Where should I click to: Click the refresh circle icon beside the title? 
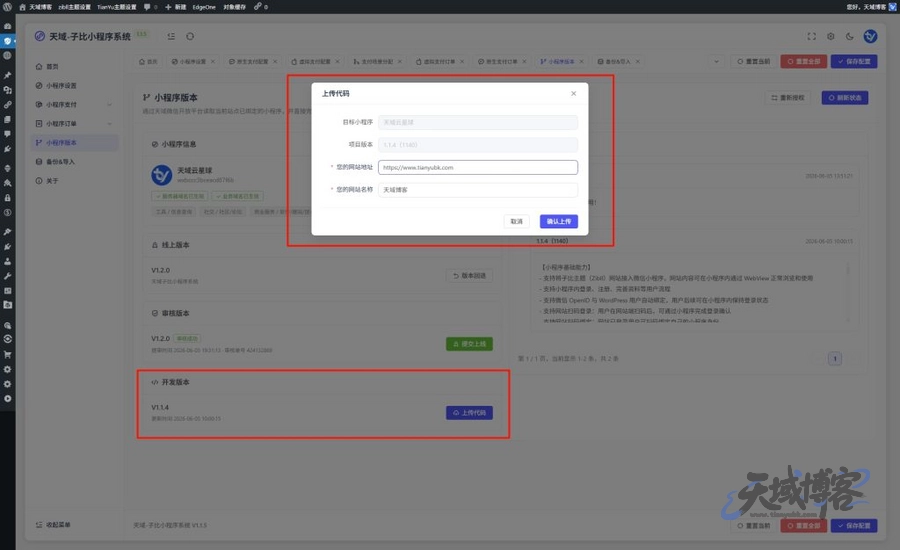pos(190,36)
